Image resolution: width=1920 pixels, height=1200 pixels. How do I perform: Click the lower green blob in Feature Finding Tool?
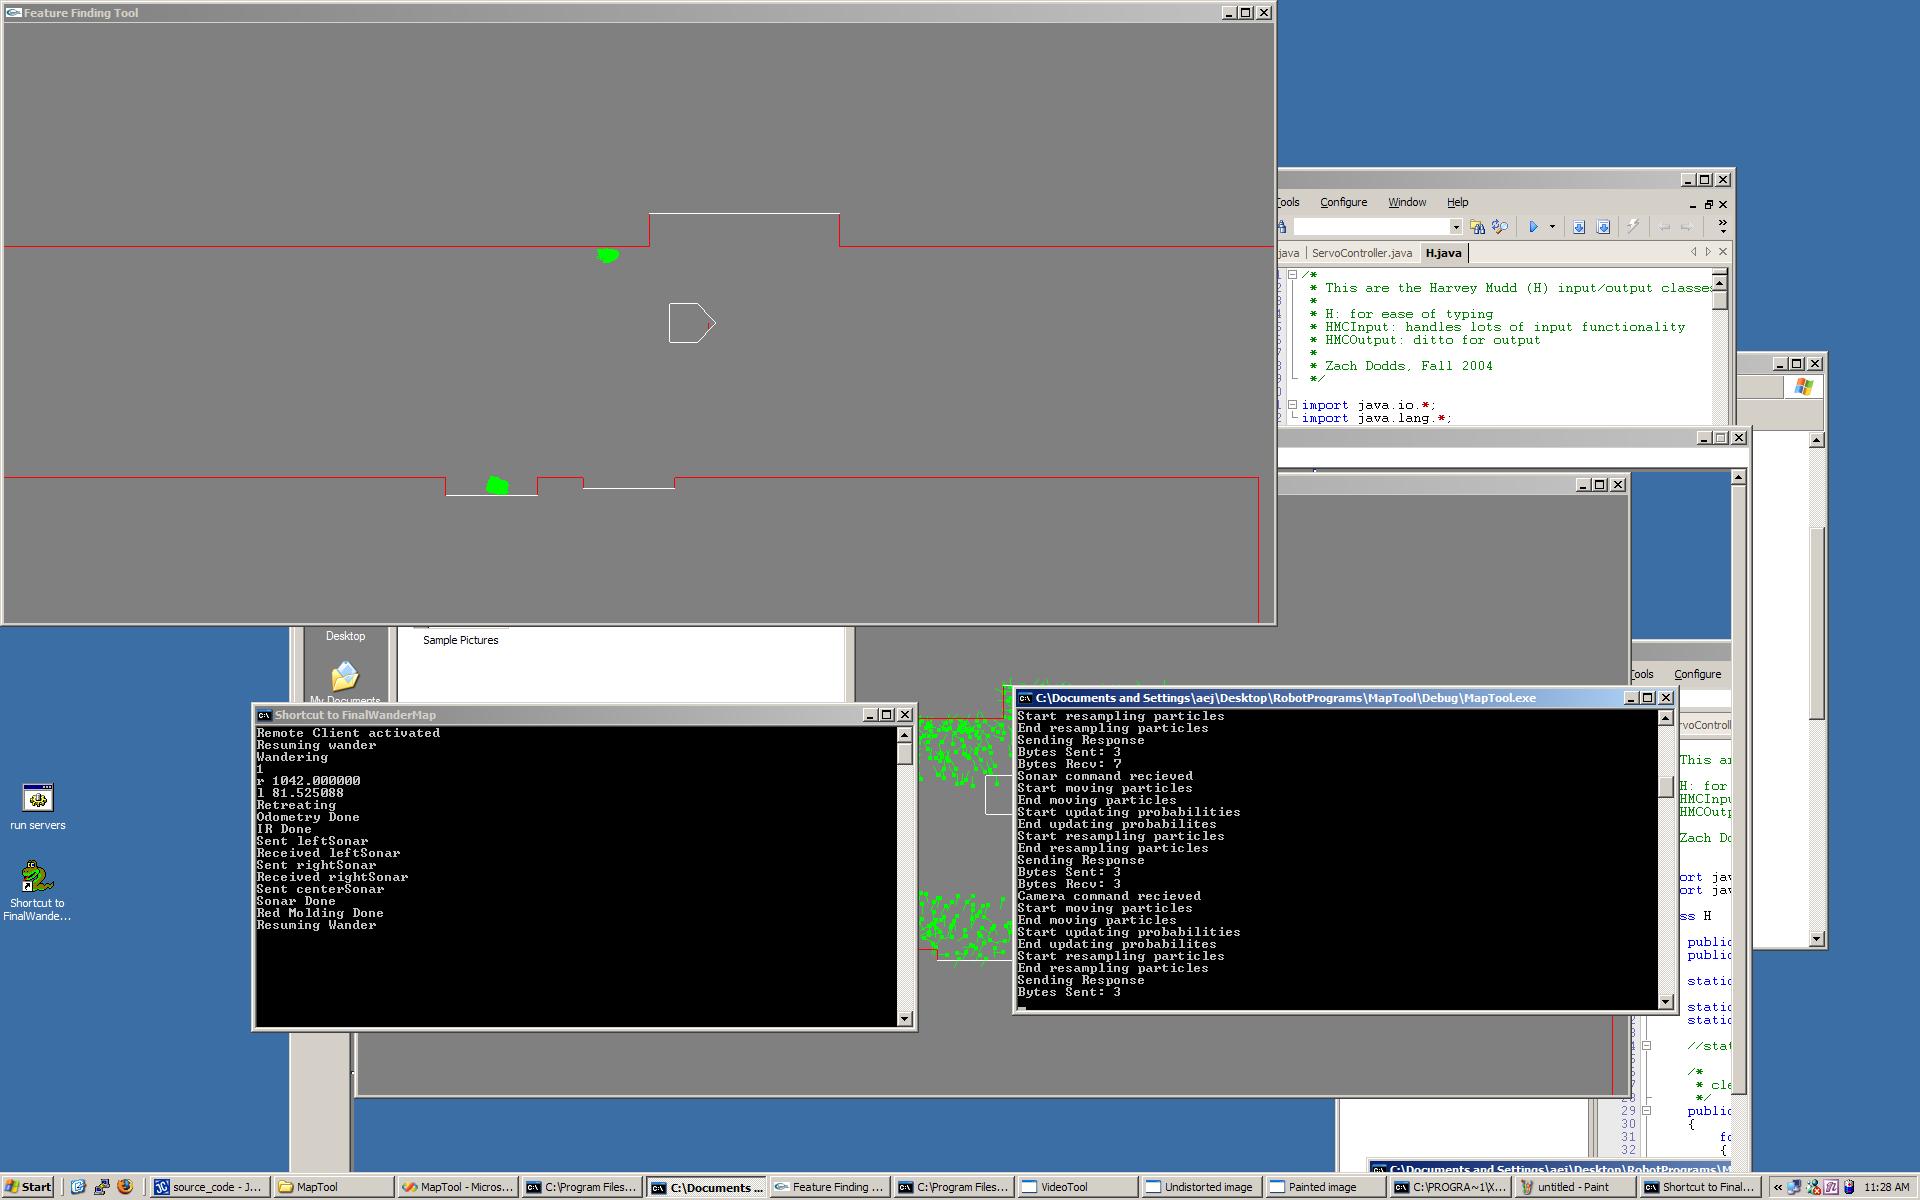pos(497,486)
